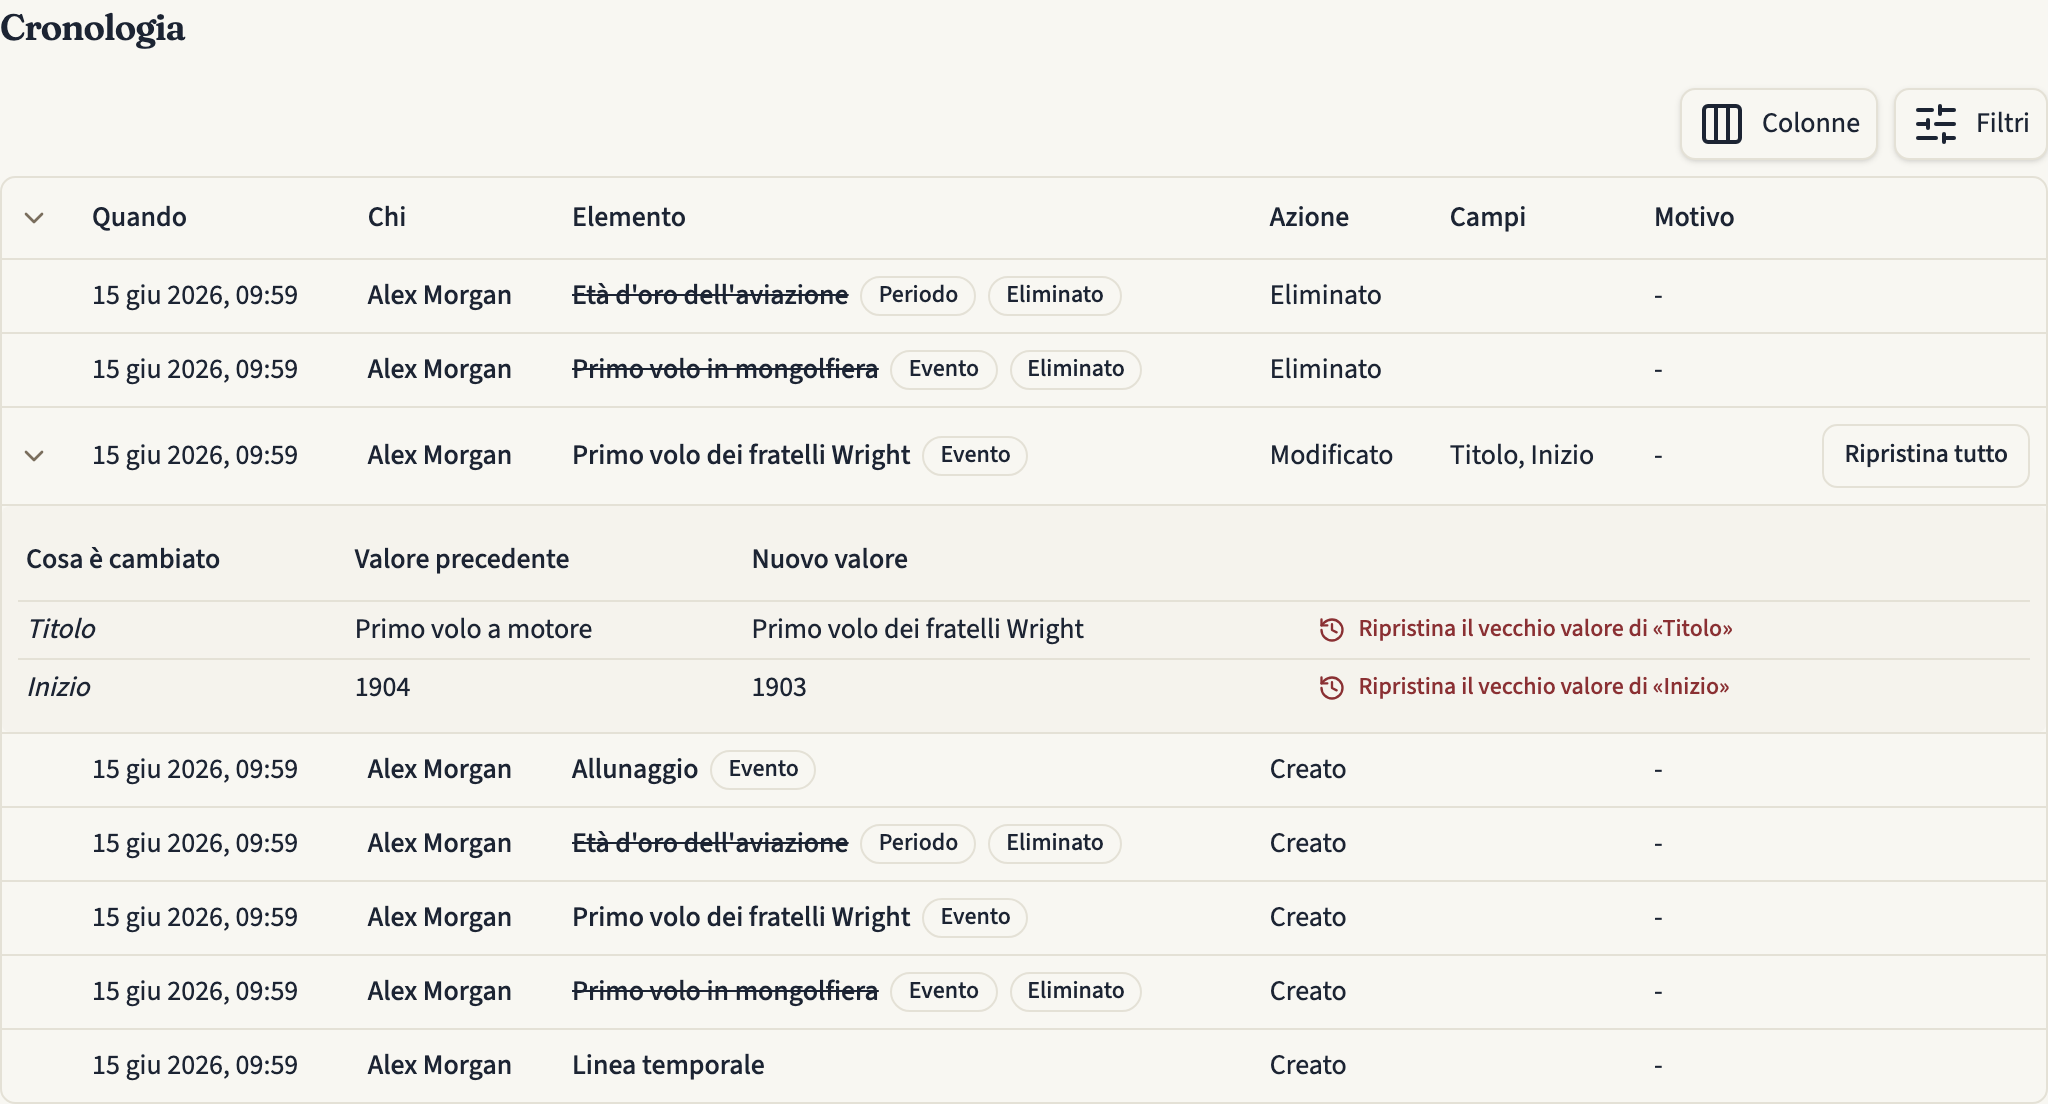
Task: Open the Allunaggio event entry
Action: (x=634, y=769)
